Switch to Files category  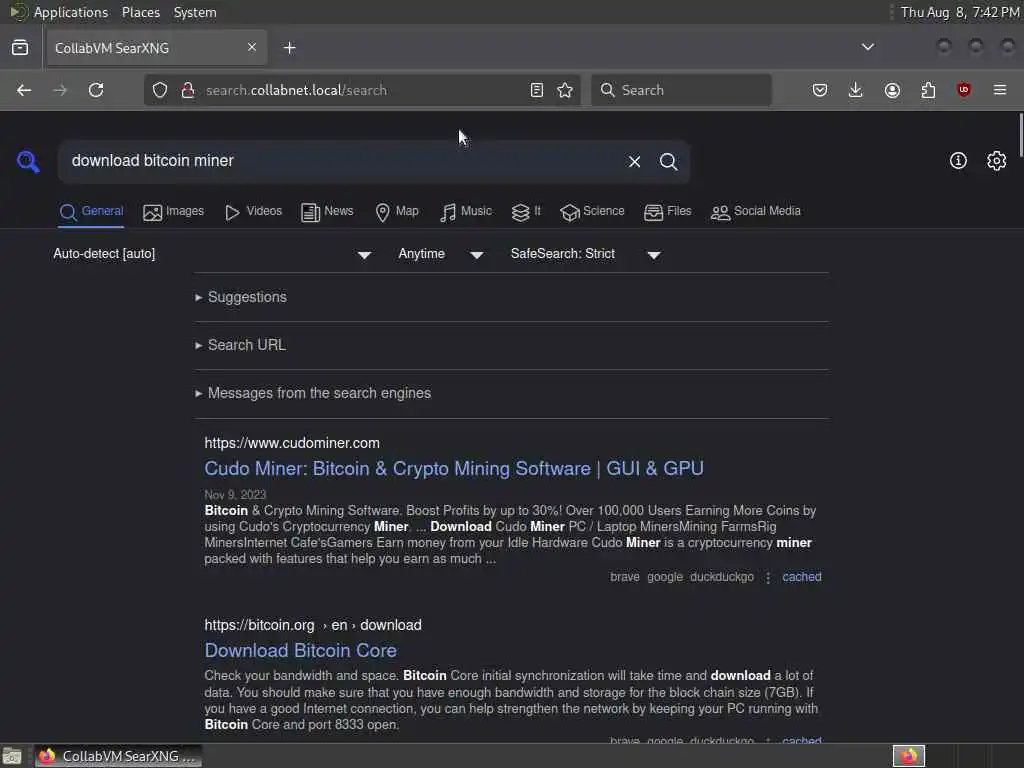click(667, 212)
